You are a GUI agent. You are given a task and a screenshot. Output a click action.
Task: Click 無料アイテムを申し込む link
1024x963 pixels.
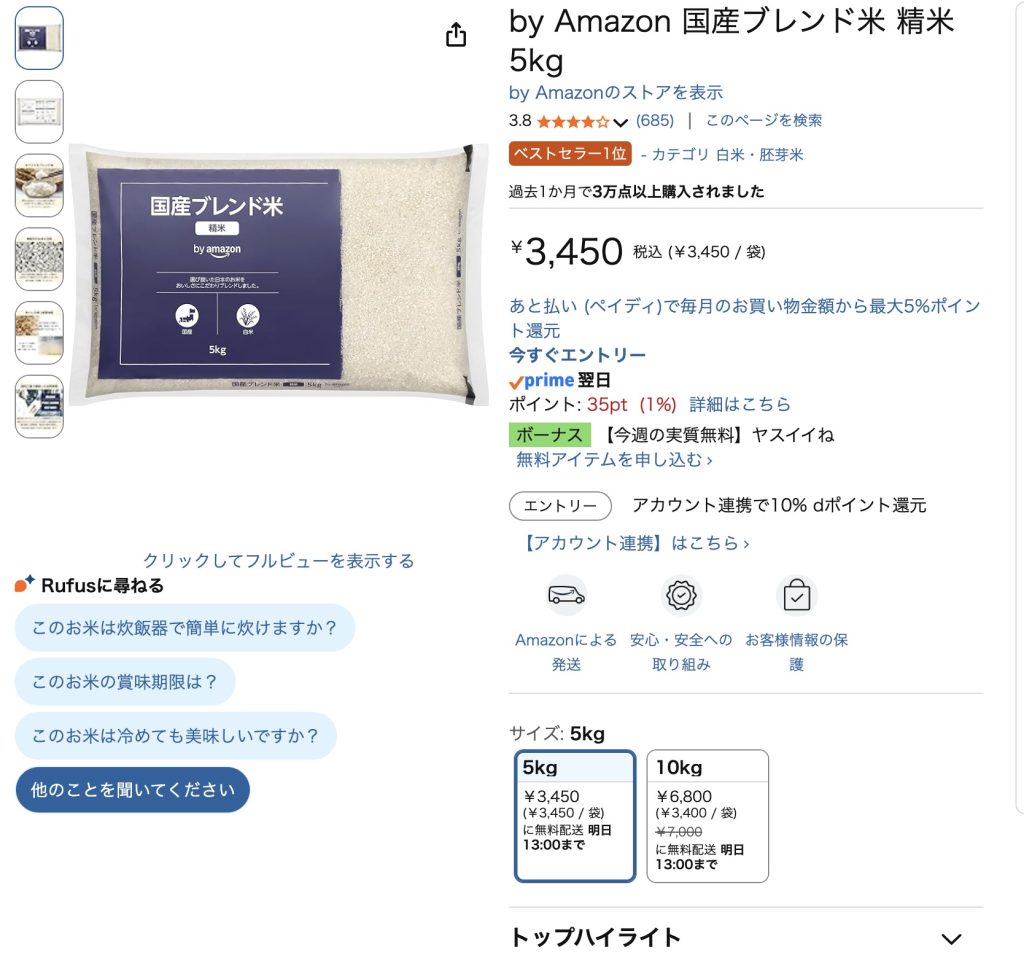(x=614, y=460)
